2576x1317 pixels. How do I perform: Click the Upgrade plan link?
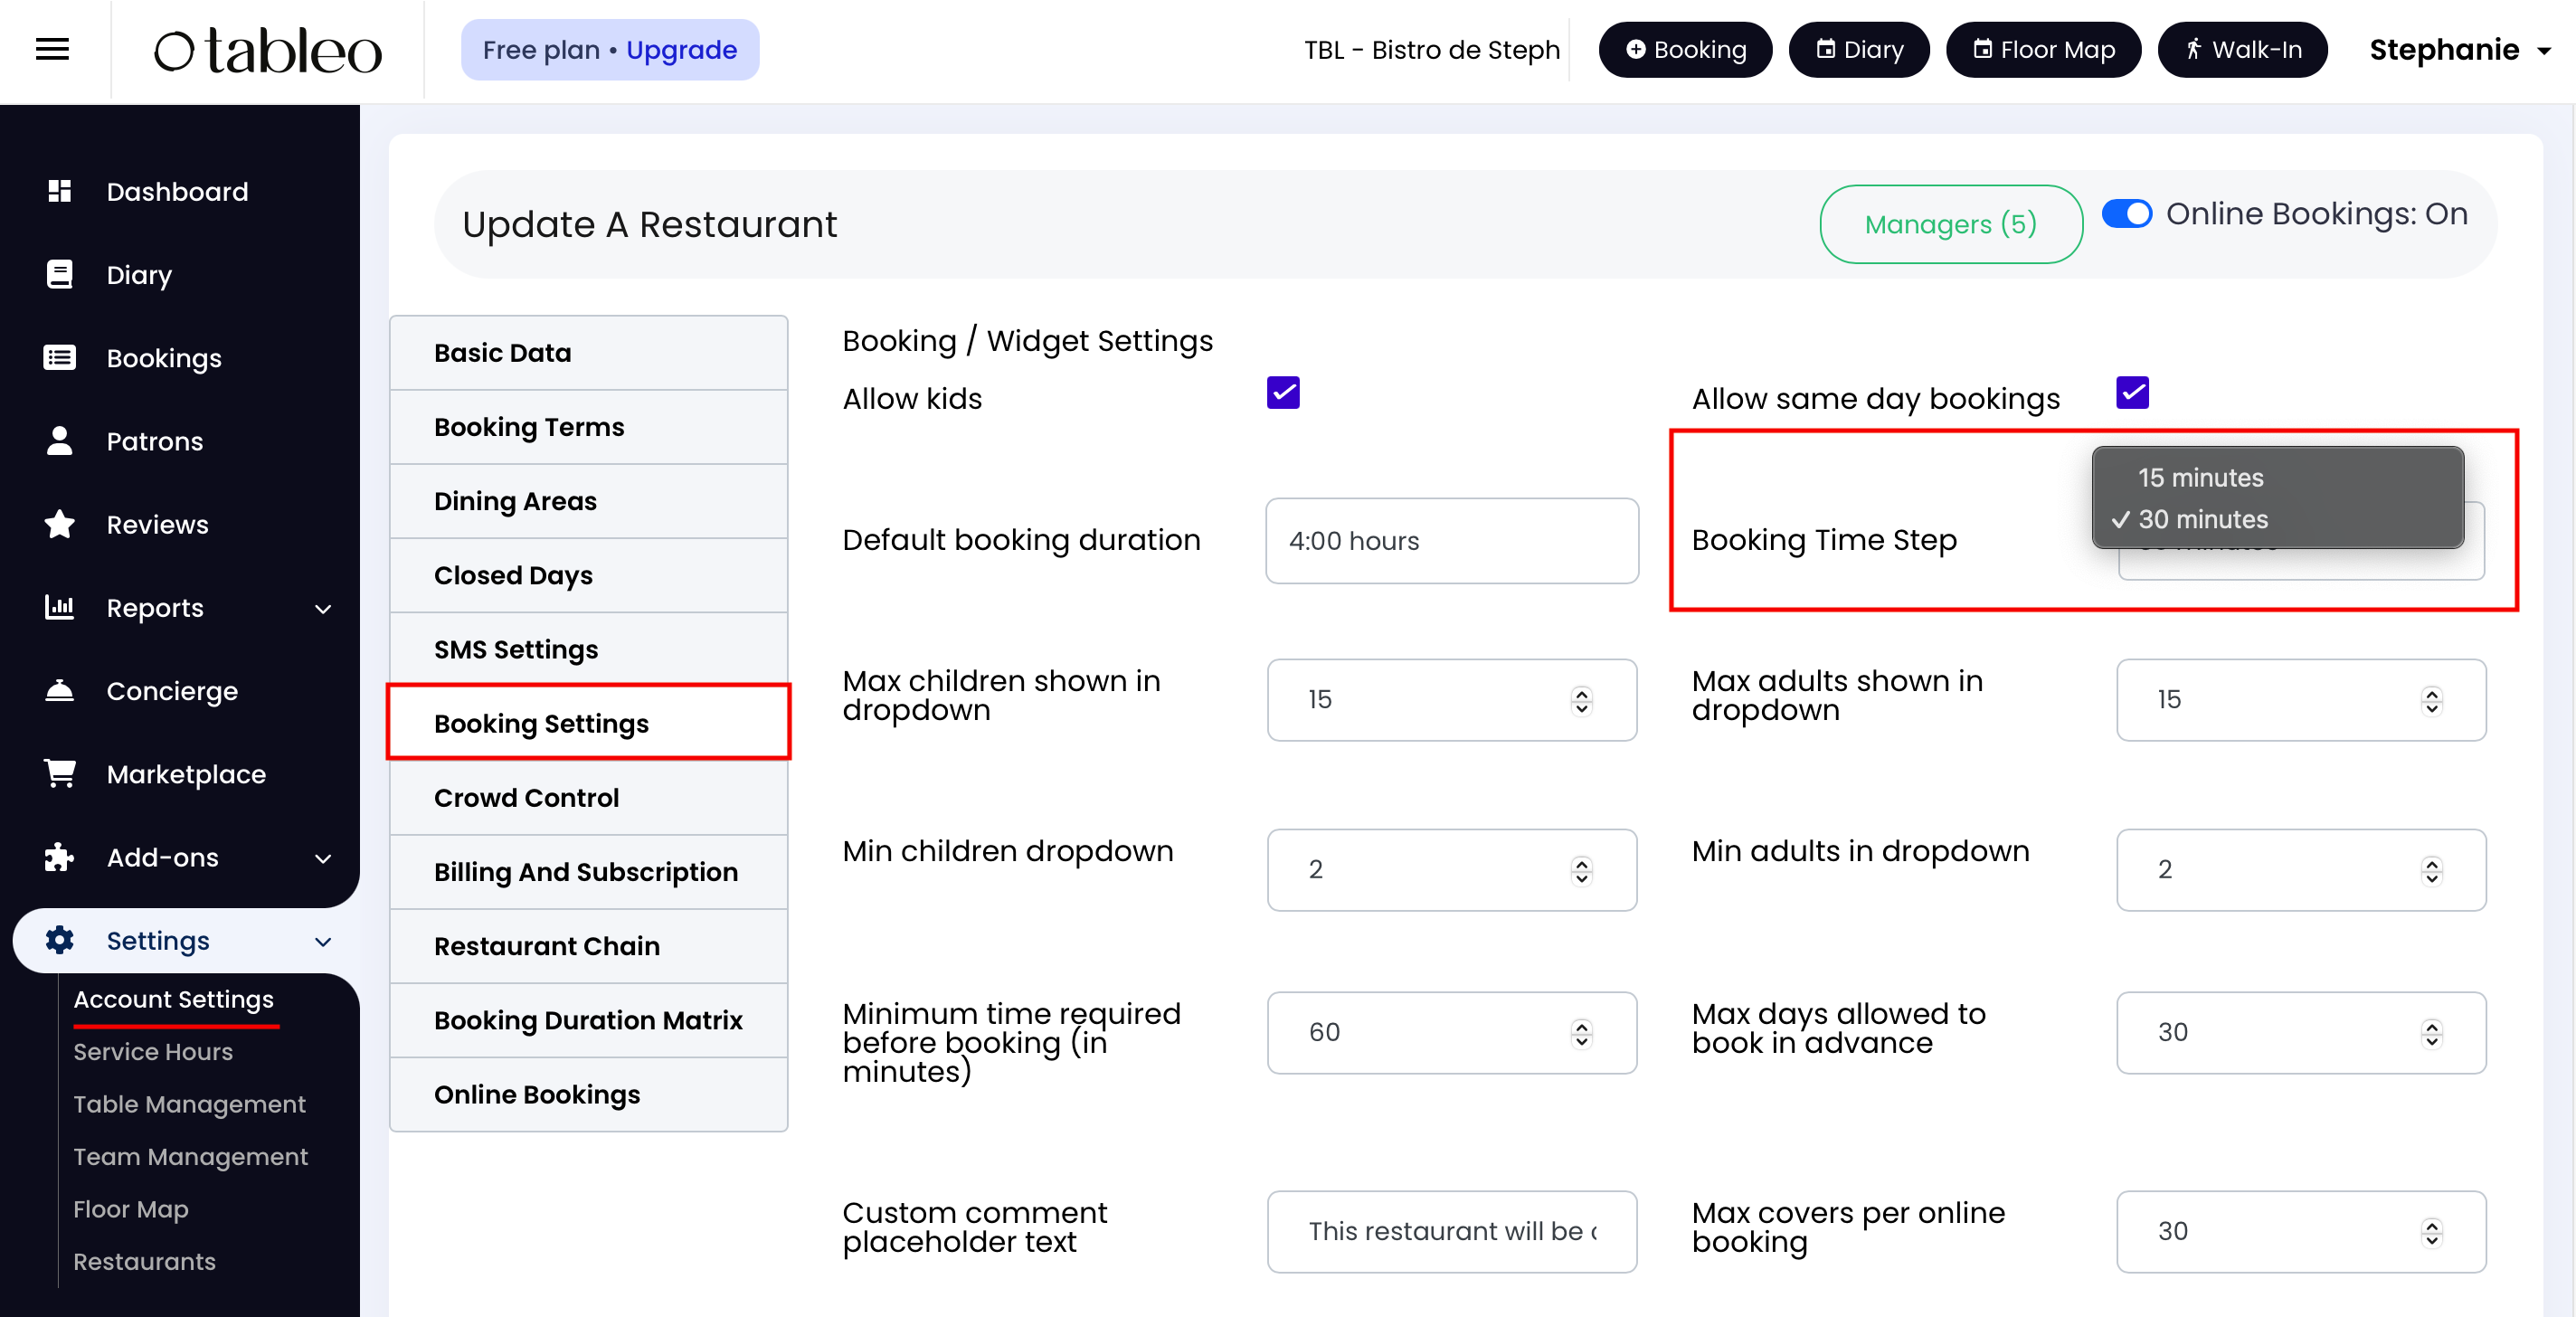[681, 50]
